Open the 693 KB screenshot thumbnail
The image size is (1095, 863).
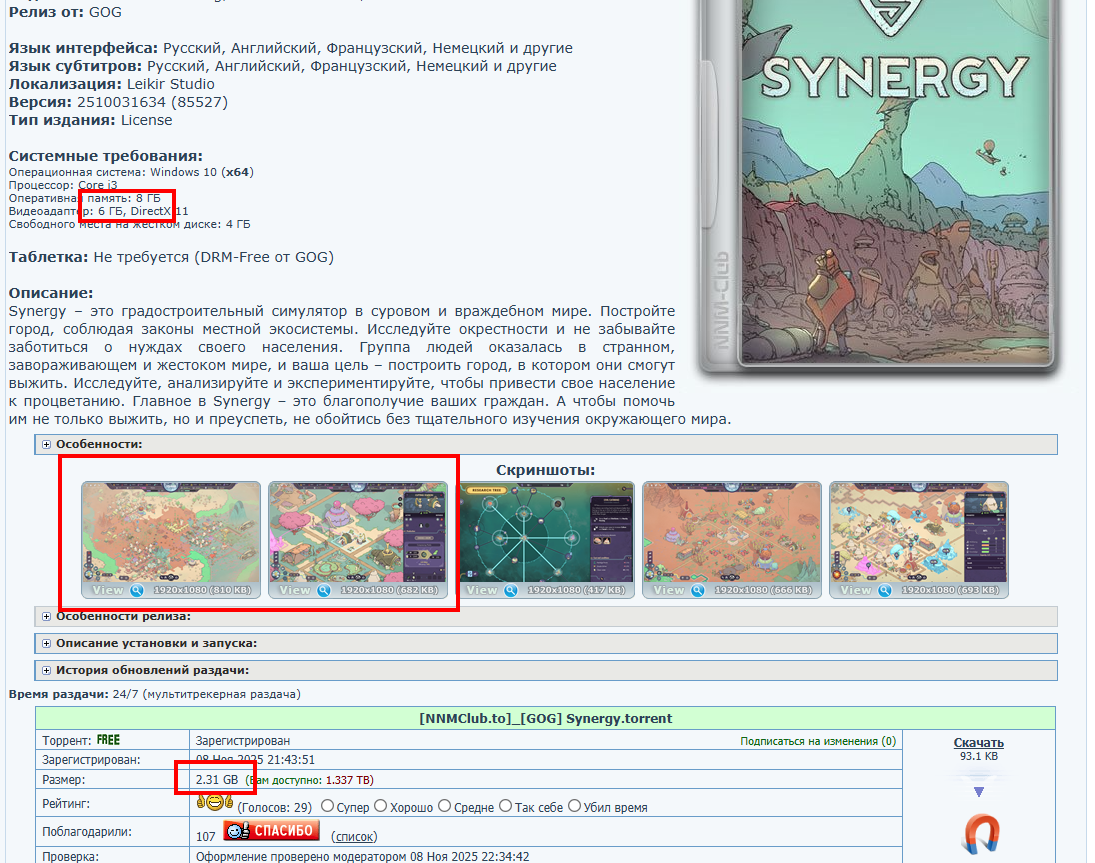click(919, 540)
